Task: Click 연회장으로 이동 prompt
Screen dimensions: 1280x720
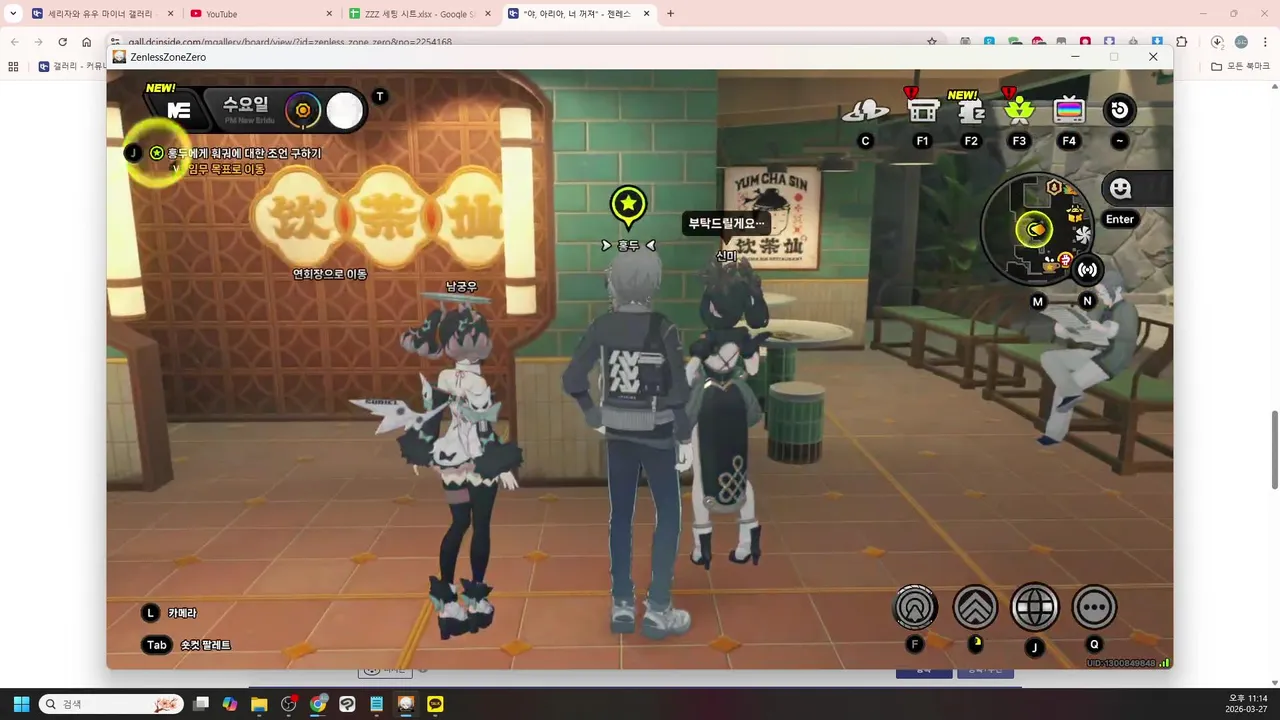Action: [330, 274]
